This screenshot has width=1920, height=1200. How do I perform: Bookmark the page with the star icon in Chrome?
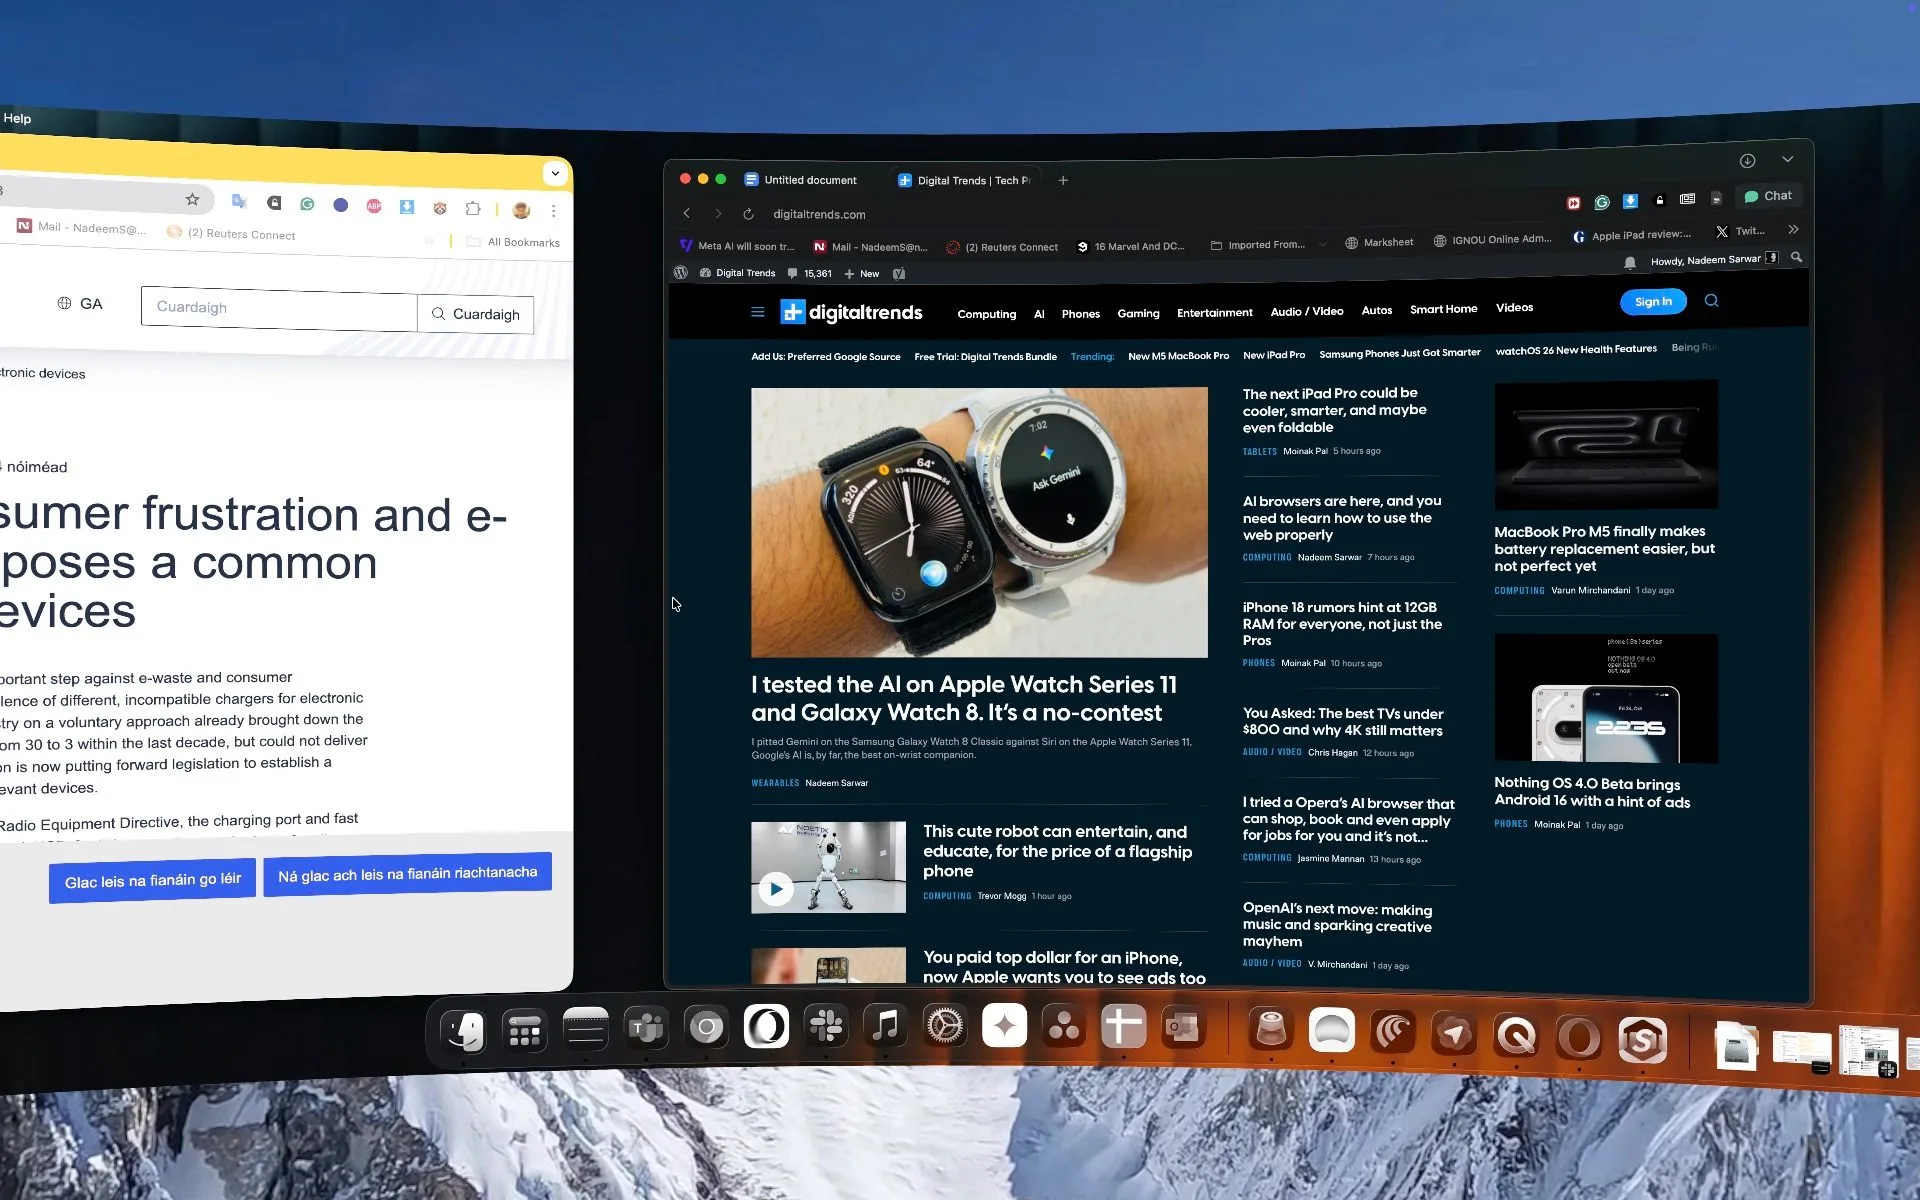[x=193, y=199]
